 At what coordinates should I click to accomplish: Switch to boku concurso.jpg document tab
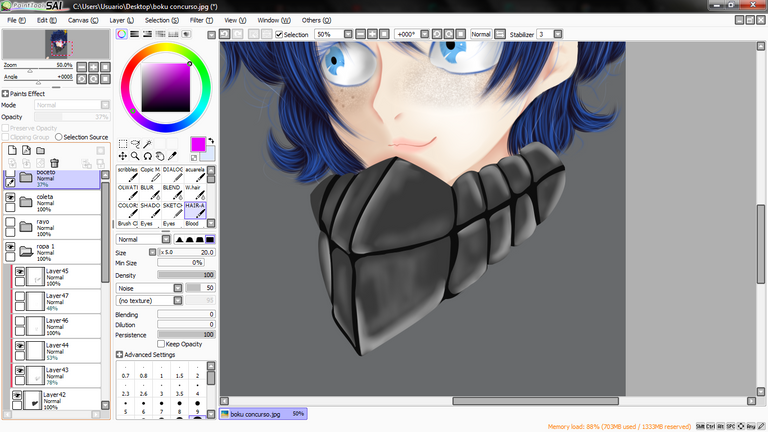click(x=263, y=414)
